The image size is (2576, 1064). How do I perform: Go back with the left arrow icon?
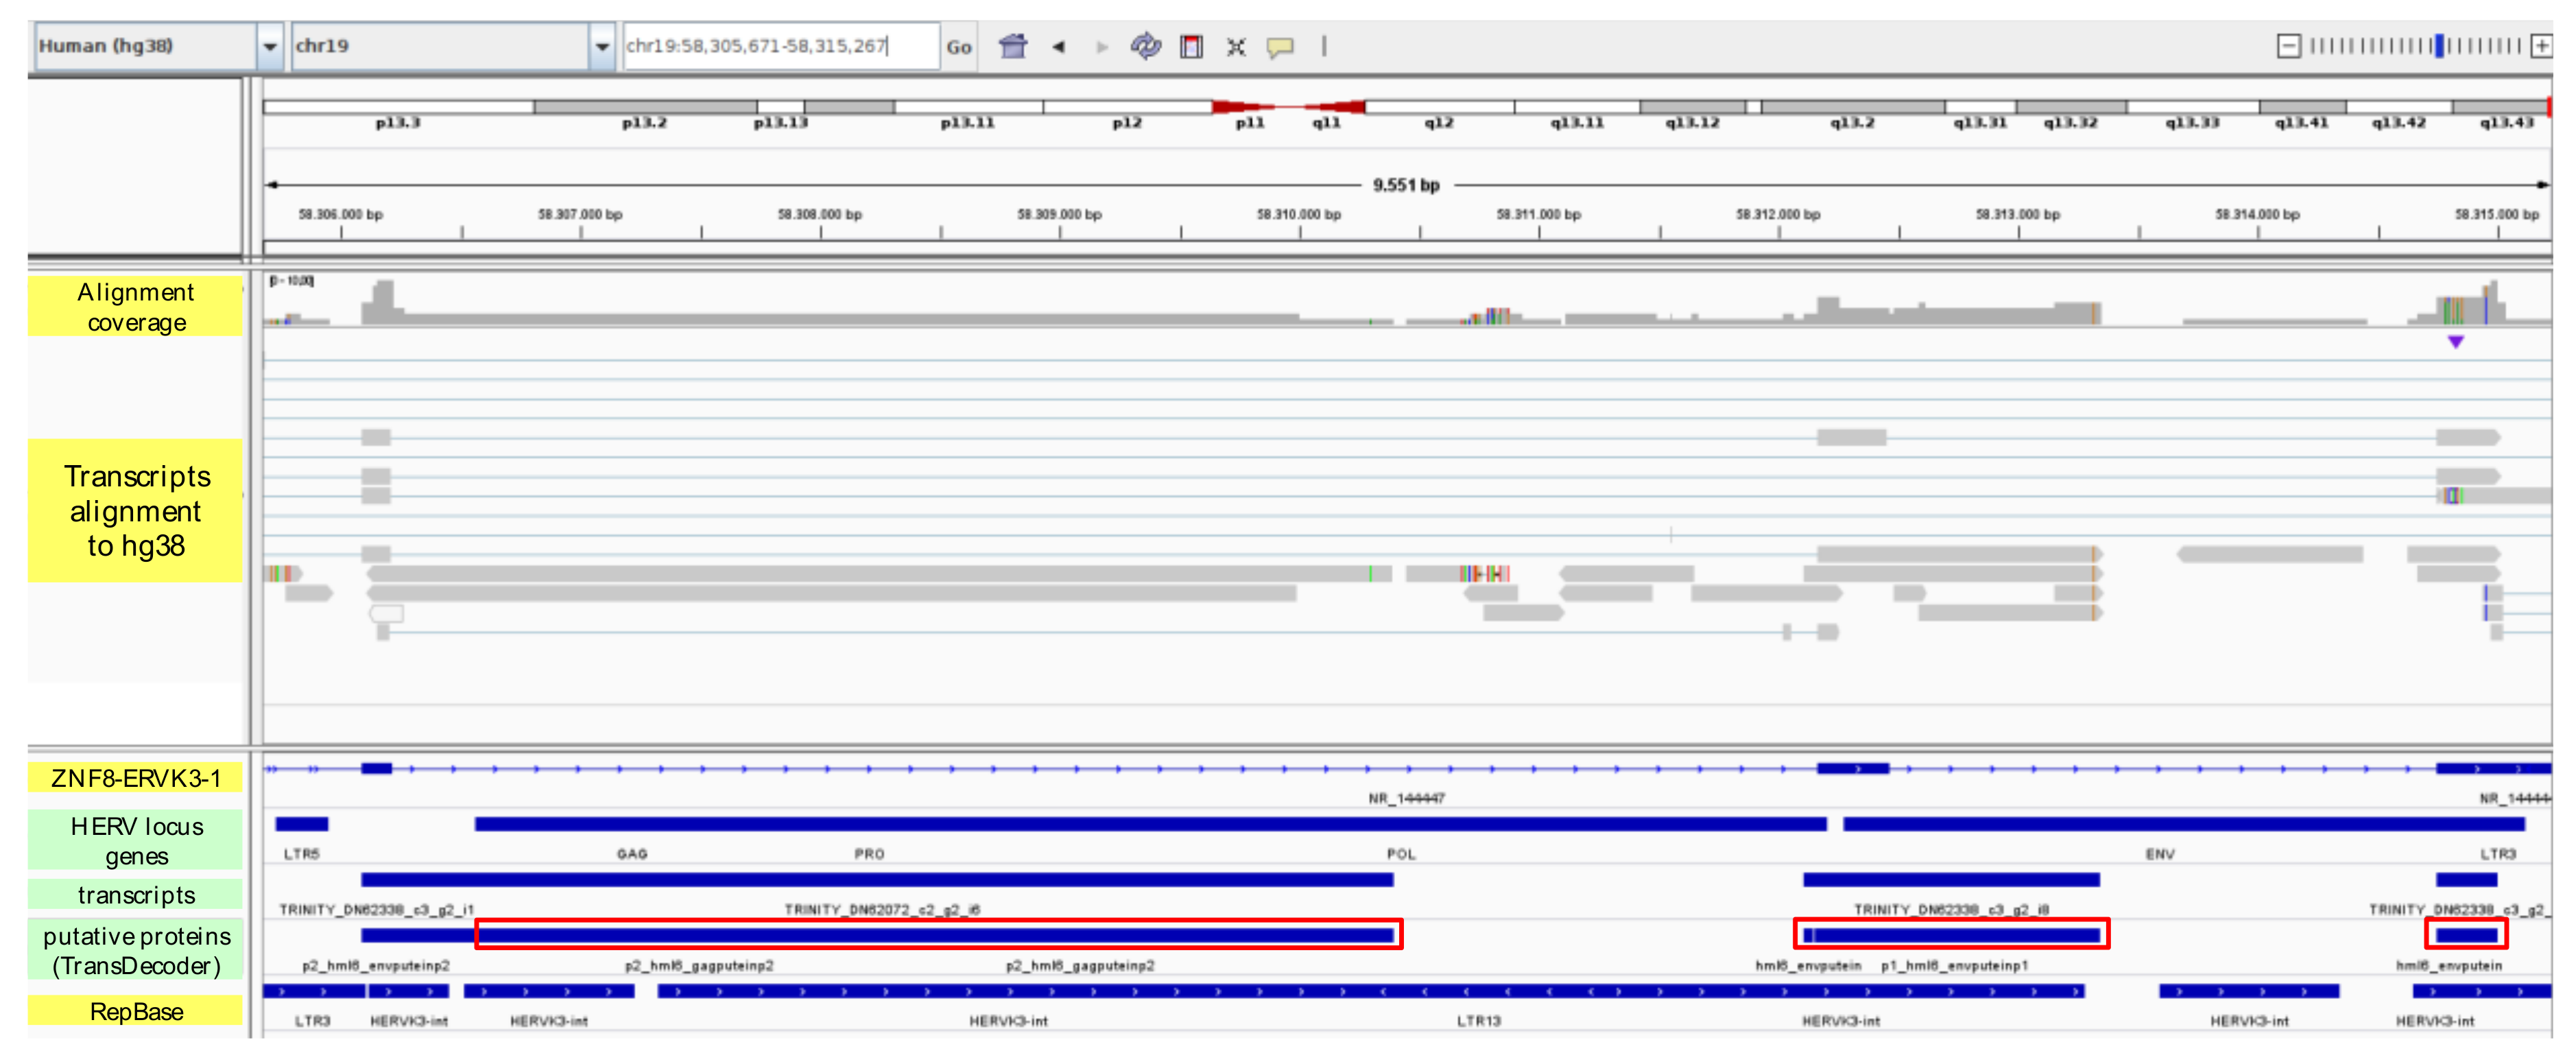click(1059, 46)
